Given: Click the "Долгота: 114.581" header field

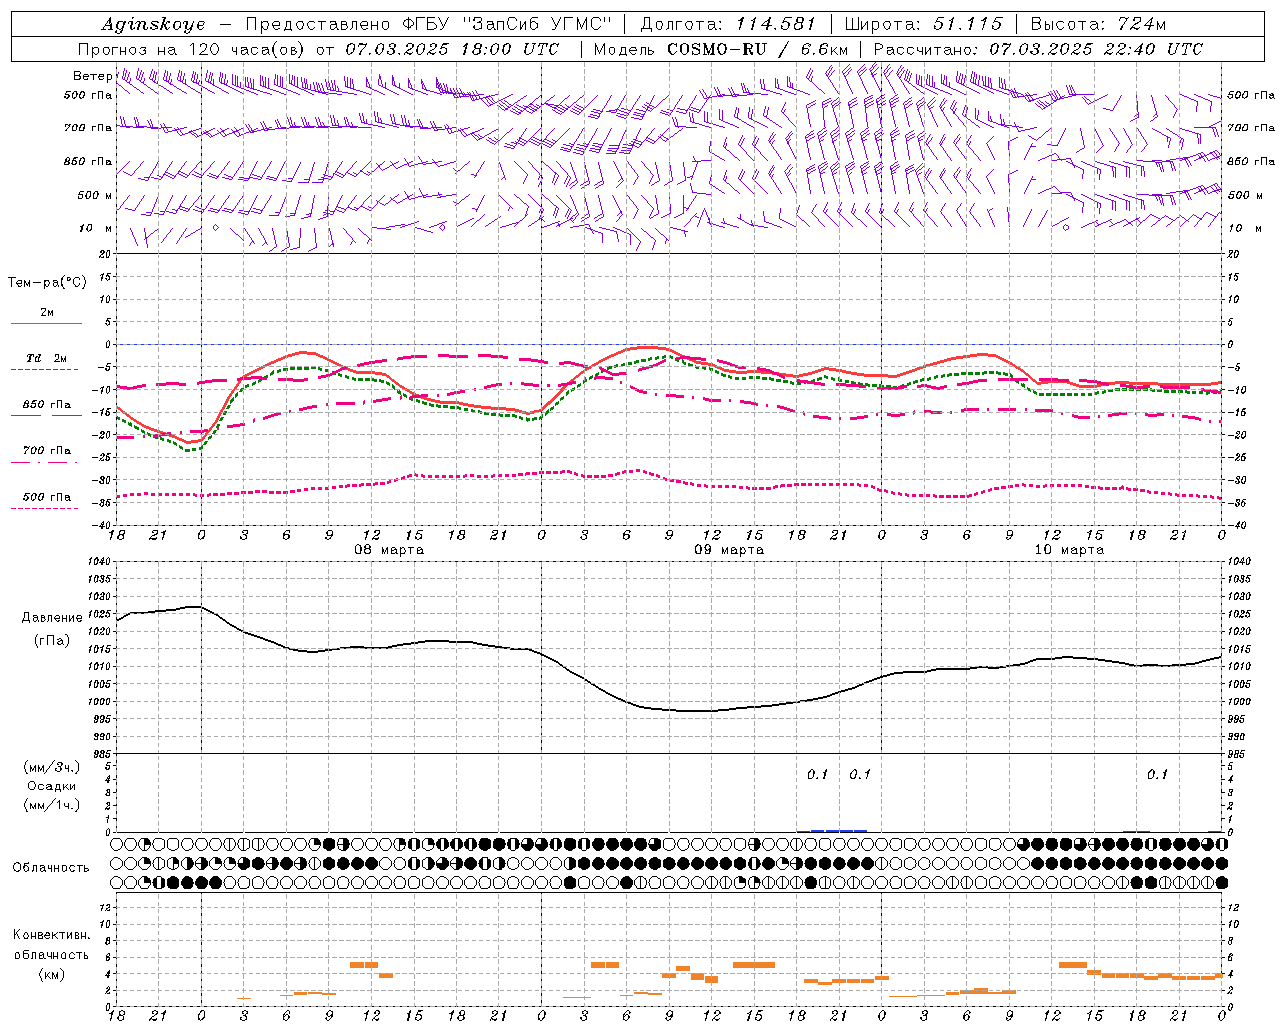Looking at the screenshot, I should (728, 24).
